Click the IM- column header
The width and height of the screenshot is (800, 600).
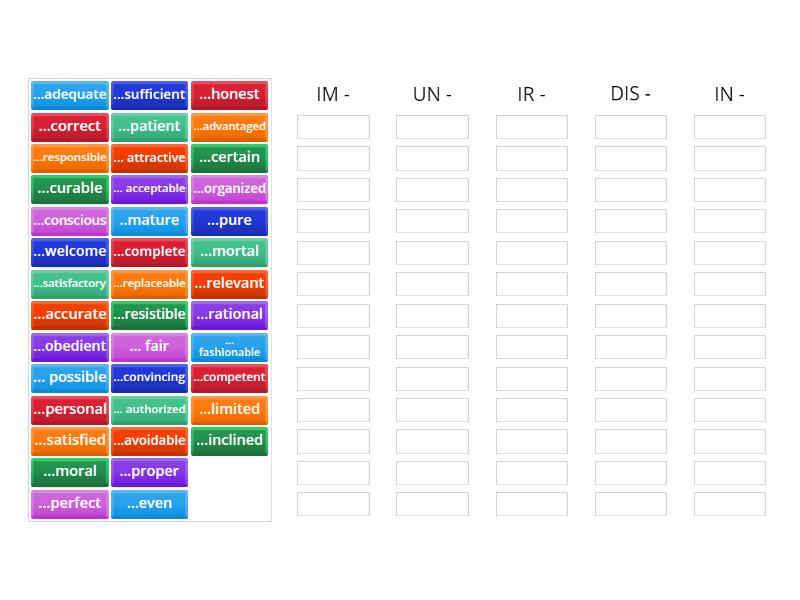(332, 95)
